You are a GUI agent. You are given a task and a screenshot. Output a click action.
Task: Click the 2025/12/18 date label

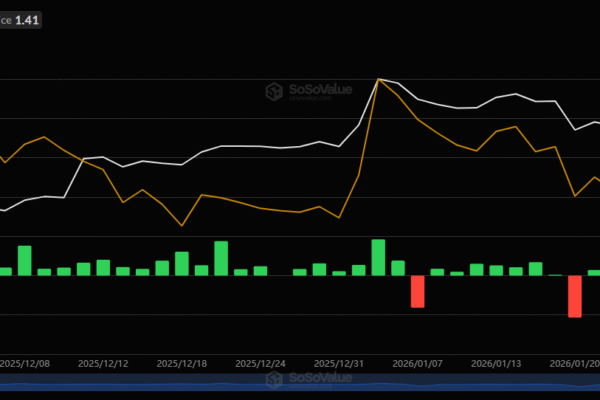[x=182, y=365]
